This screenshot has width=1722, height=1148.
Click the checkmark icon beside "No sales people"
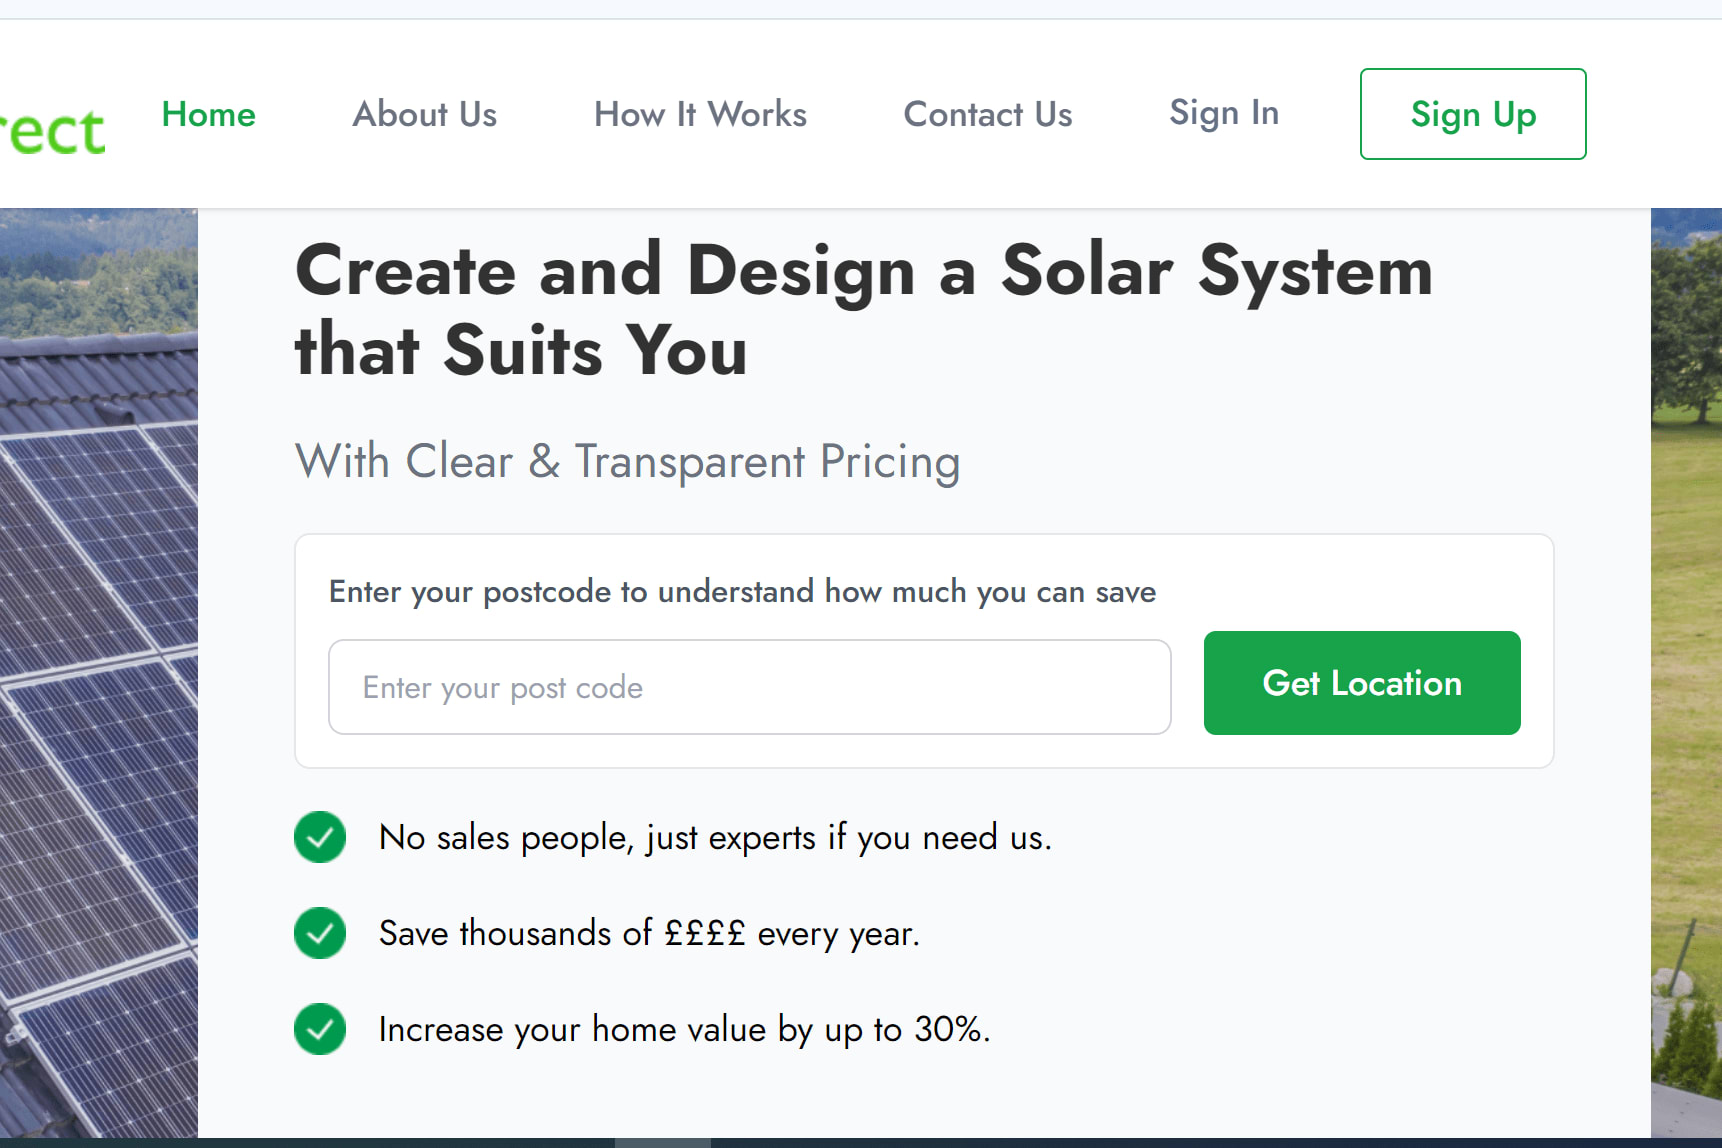click(x=320, y=837)
